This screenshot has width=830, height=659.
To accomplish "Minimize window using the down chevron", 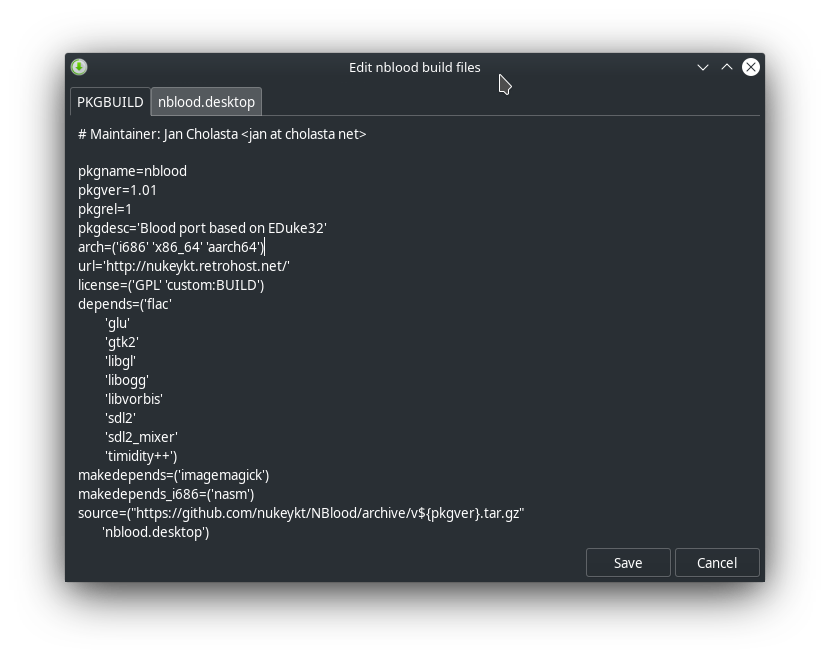I will (702, 67).
